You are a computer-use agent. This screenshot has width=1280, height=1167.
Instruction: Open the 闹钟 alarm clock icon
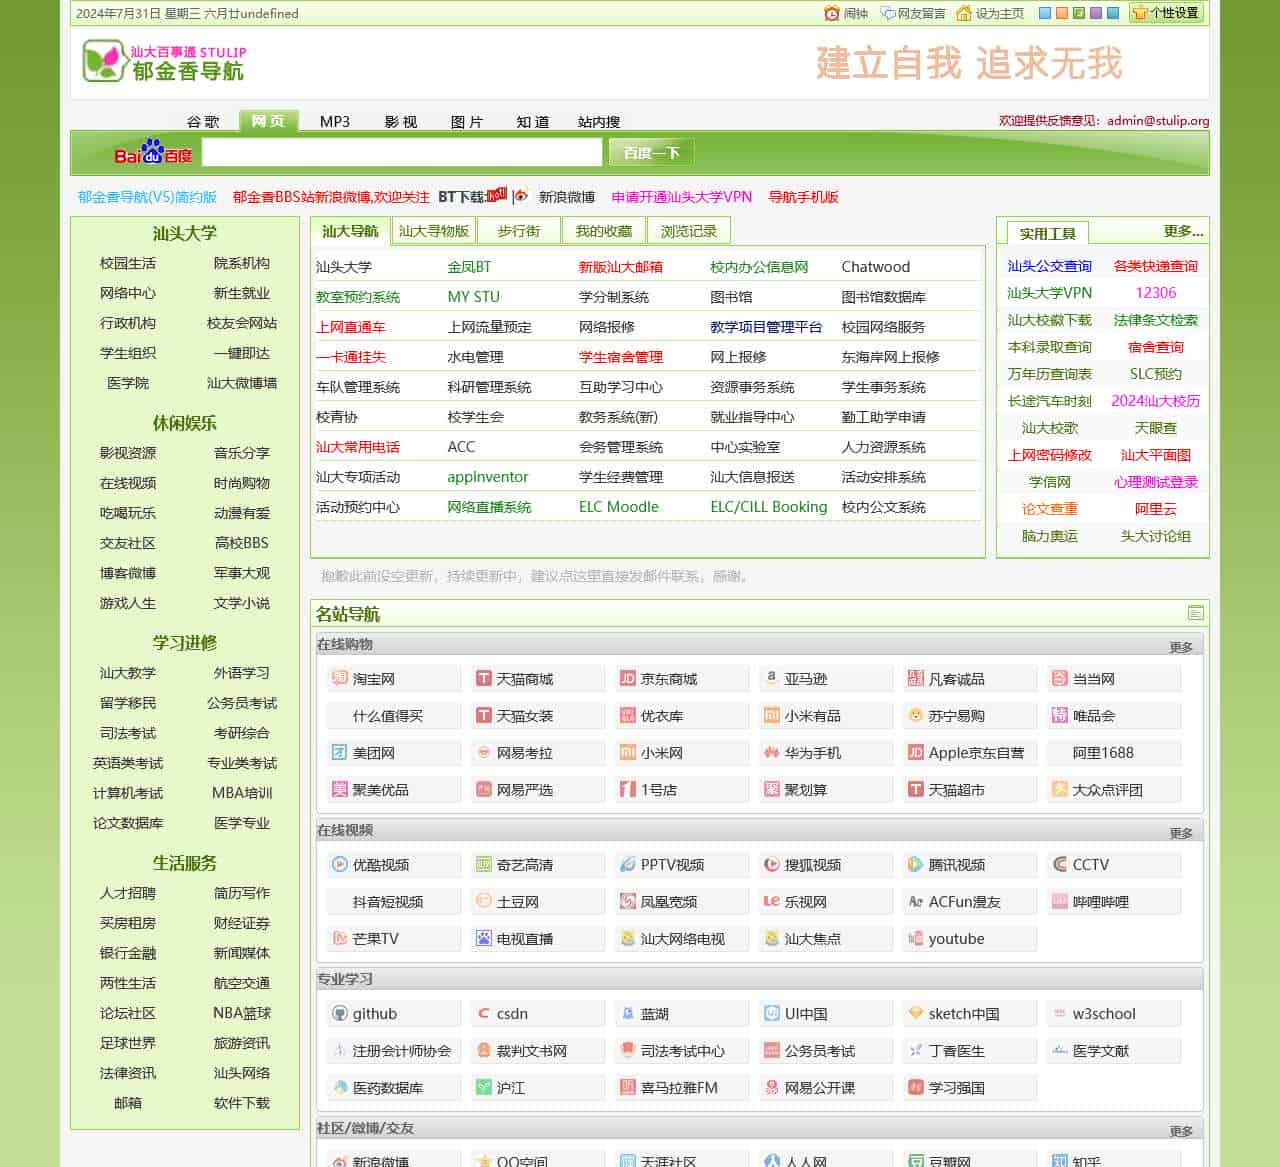[x=831, y=13]
